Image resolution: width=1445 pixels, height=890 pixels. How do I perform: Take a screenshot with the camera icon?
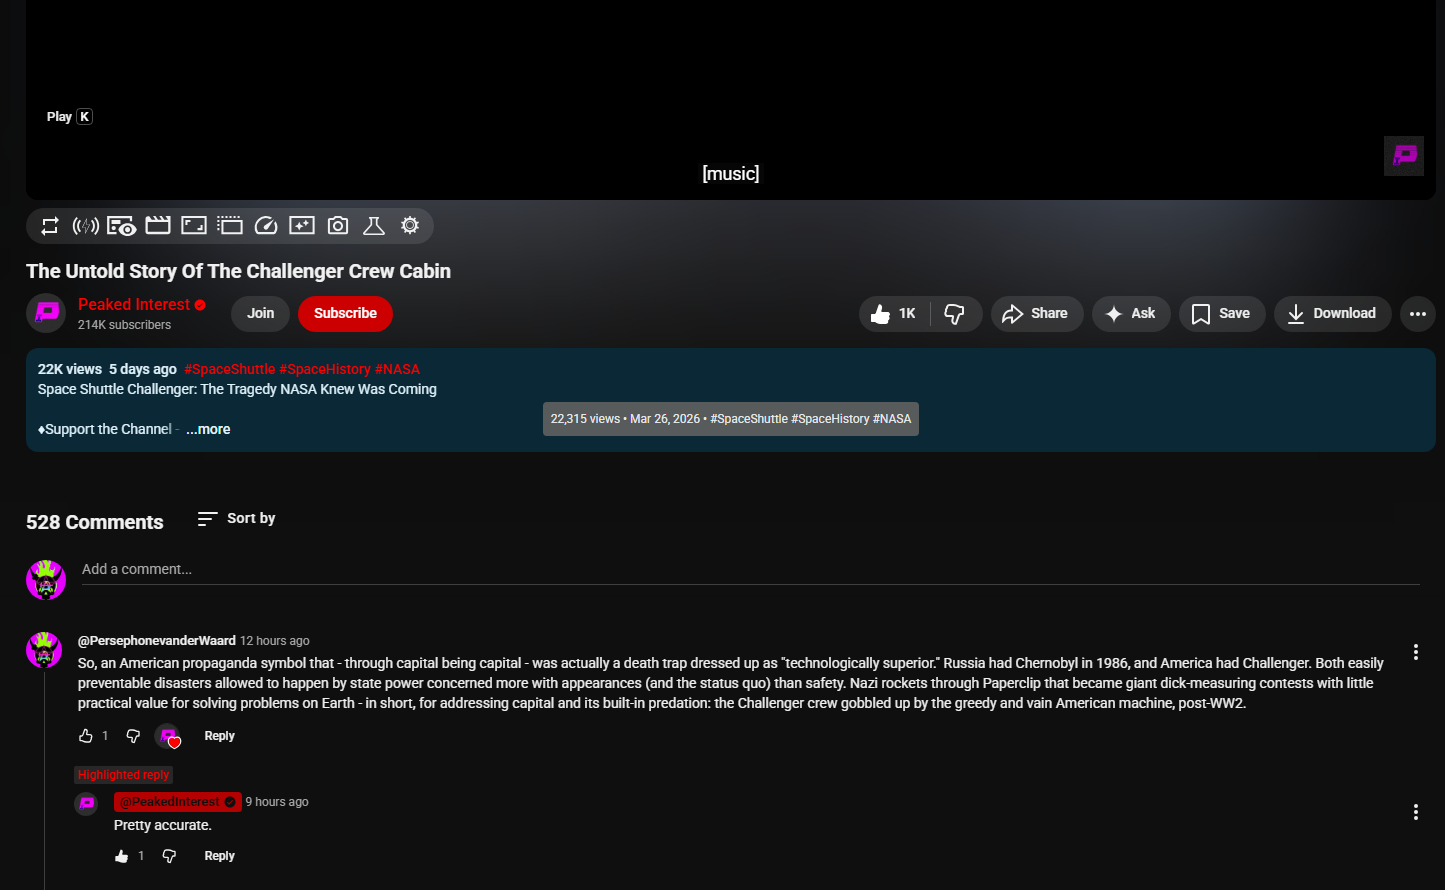338,226
